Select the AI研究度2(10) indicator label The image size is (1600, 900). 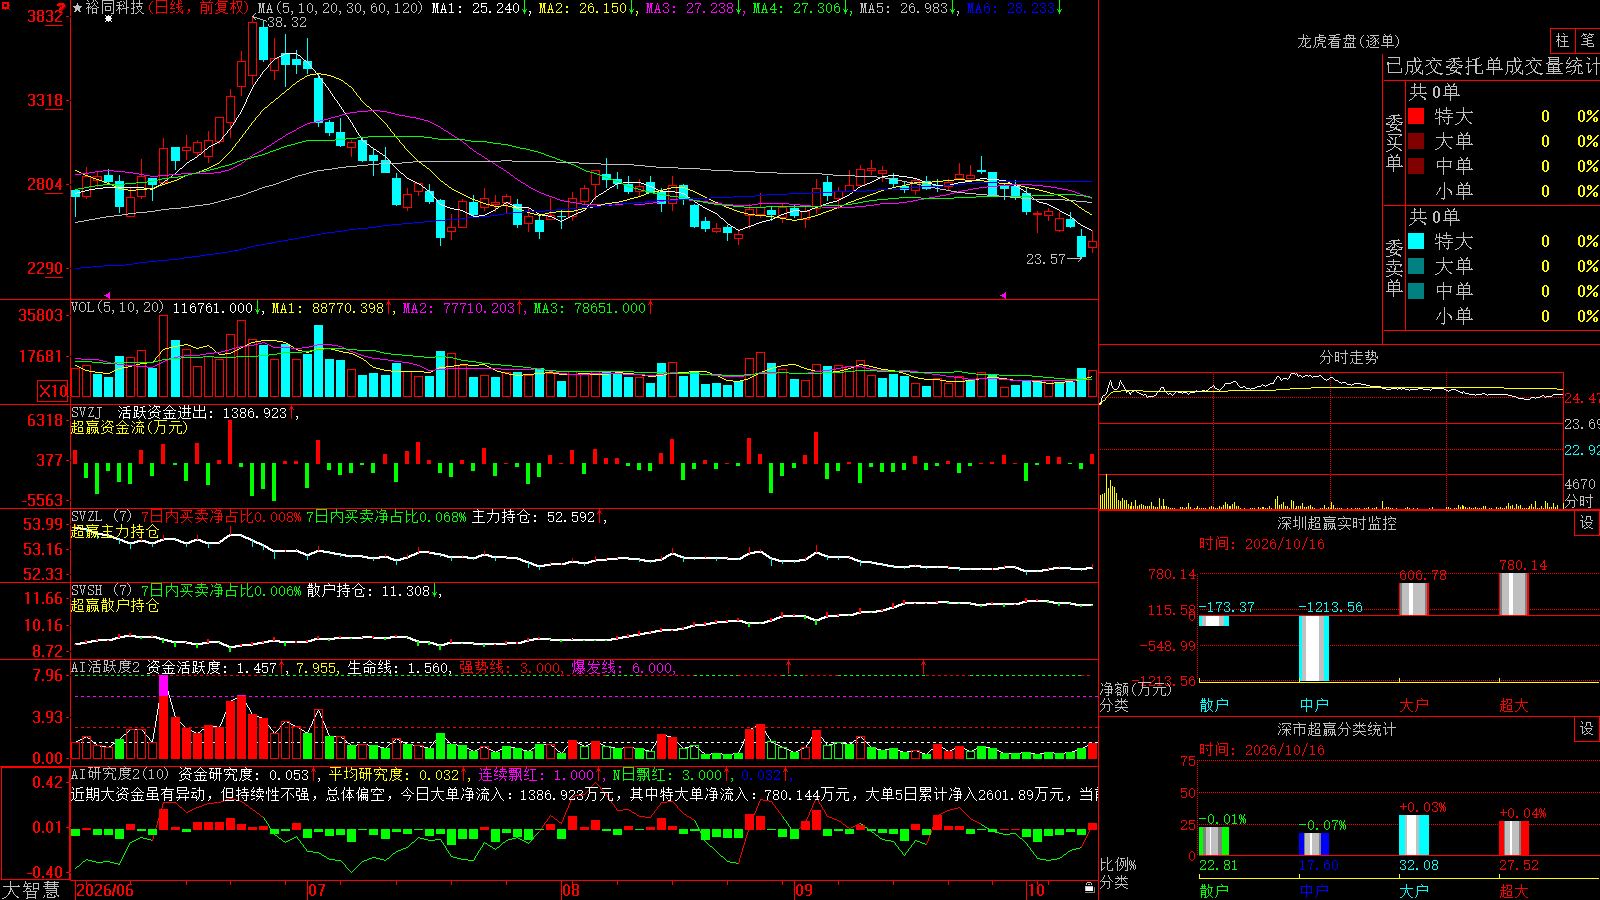pos(121,774)
